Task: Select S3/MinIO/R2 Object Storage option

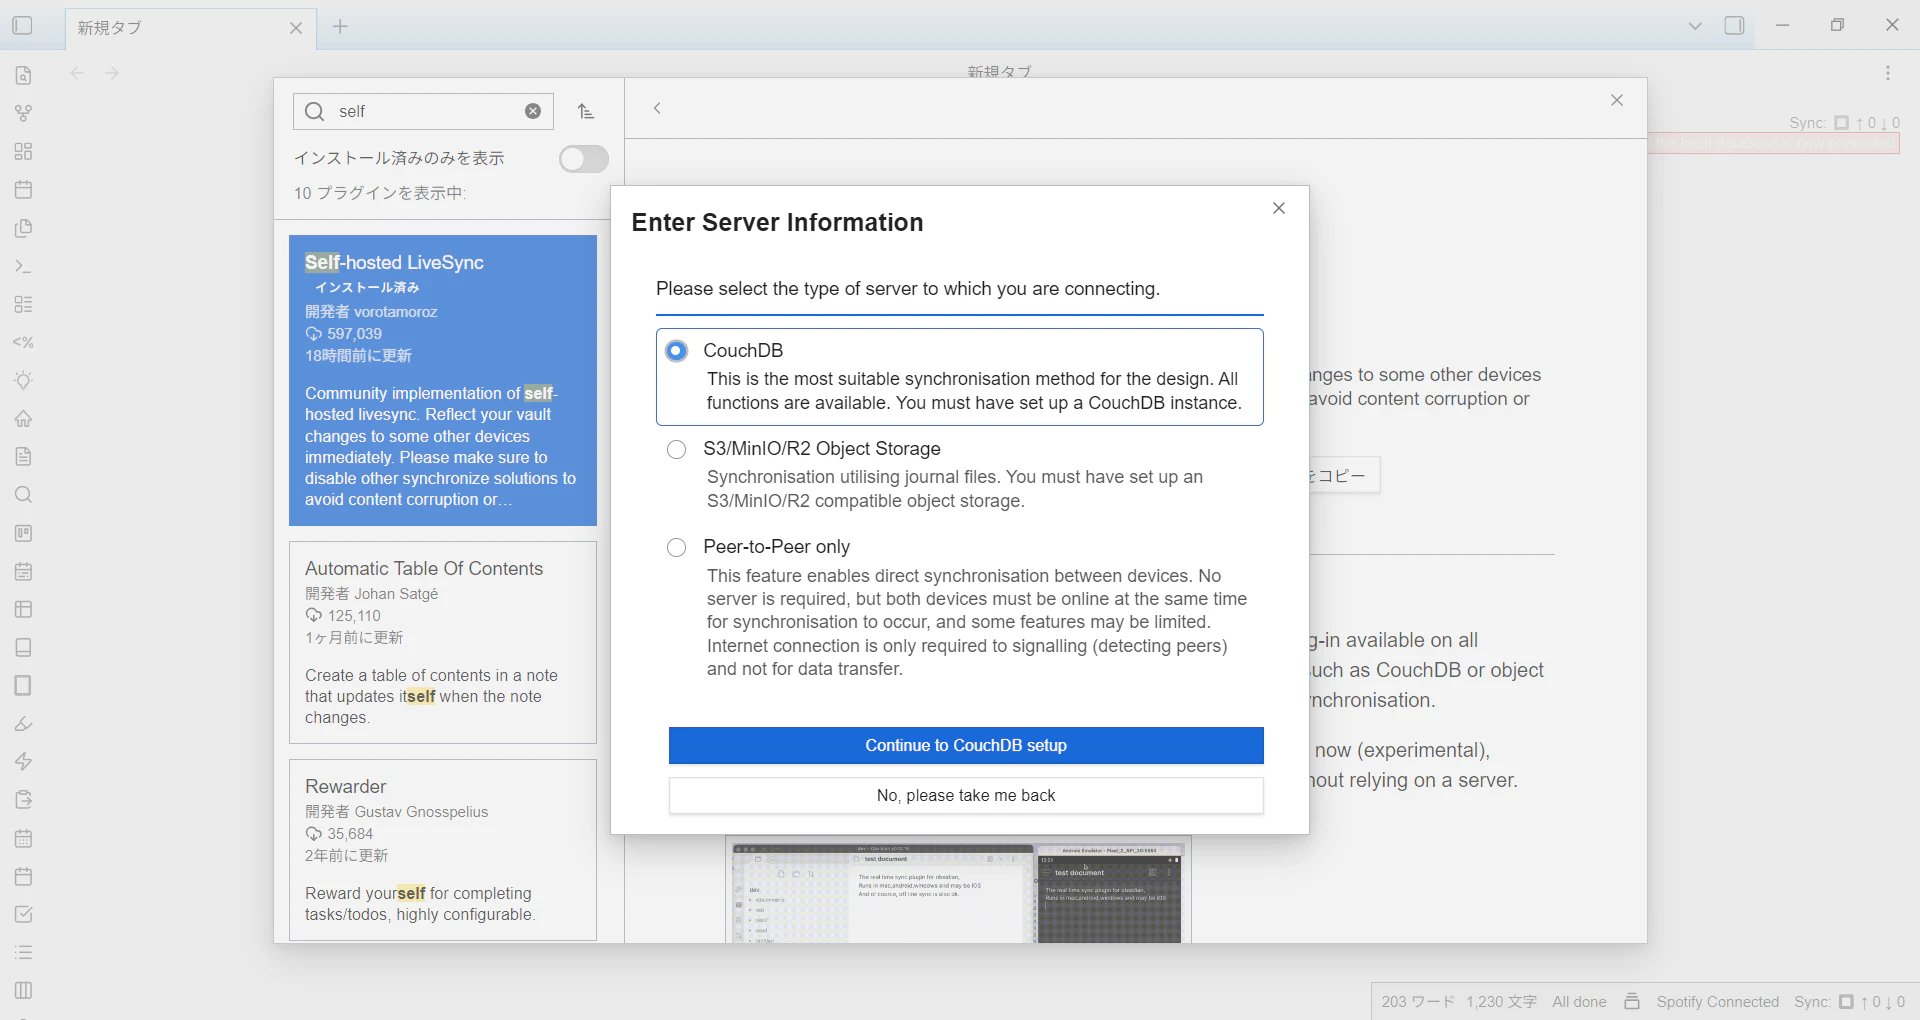Action: 677,449
